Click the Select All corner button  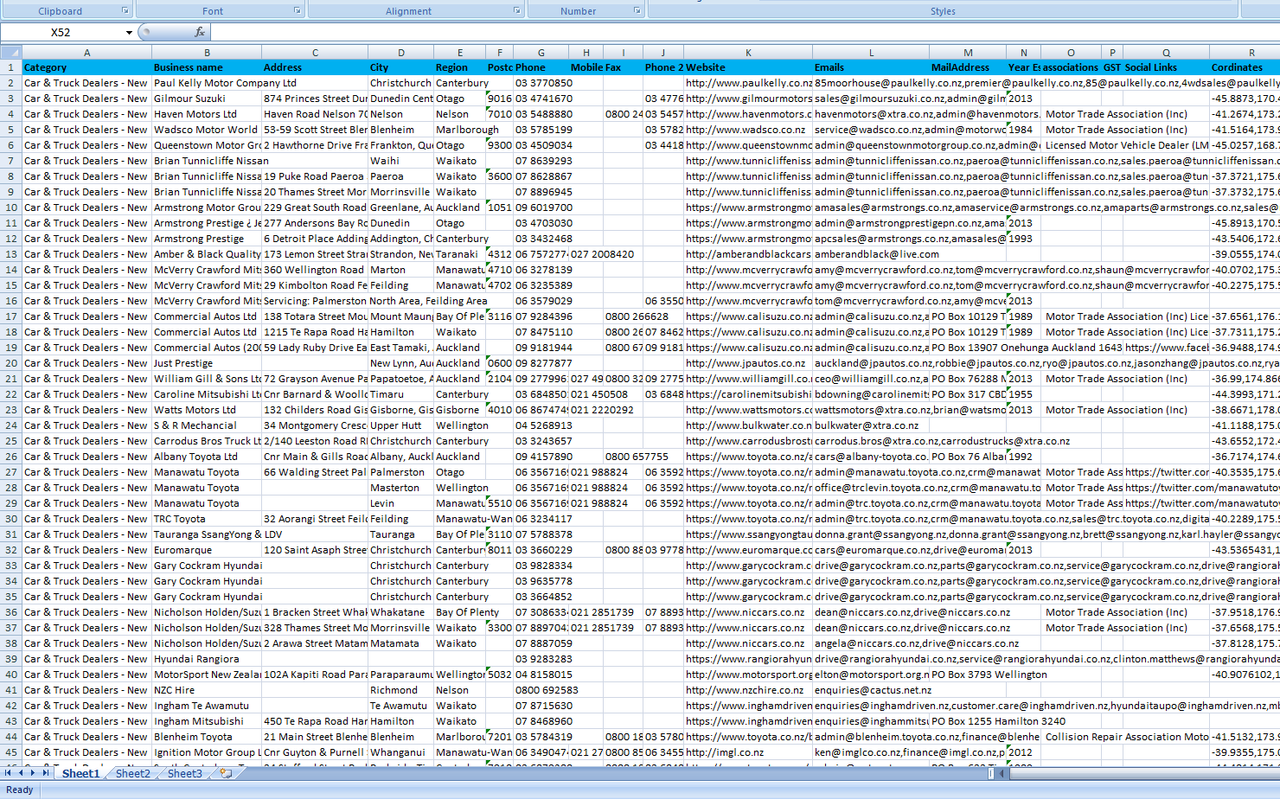click(10, 52)
